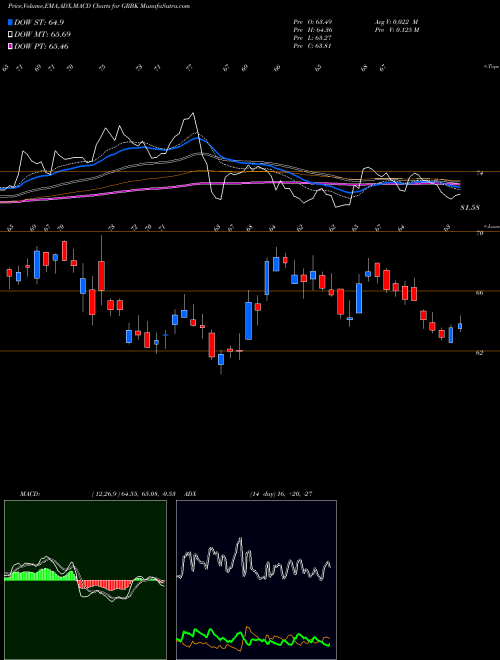The width and height of the screenshot is (500, 660).
Task: Click the 'Pre O: 63.49' open value
Action: [313, 21]
